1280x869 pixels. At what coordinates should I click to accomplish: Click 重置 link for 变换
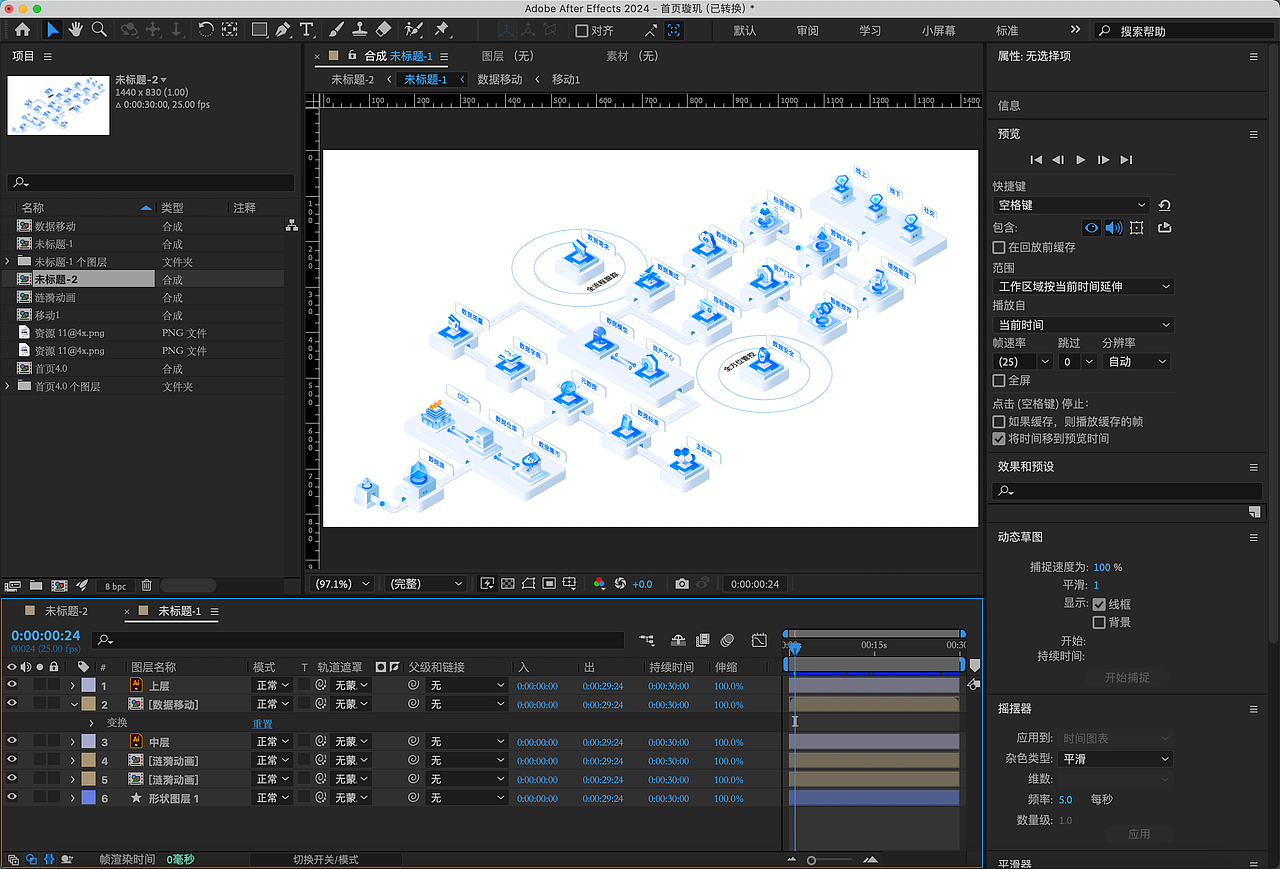(262, 724)
